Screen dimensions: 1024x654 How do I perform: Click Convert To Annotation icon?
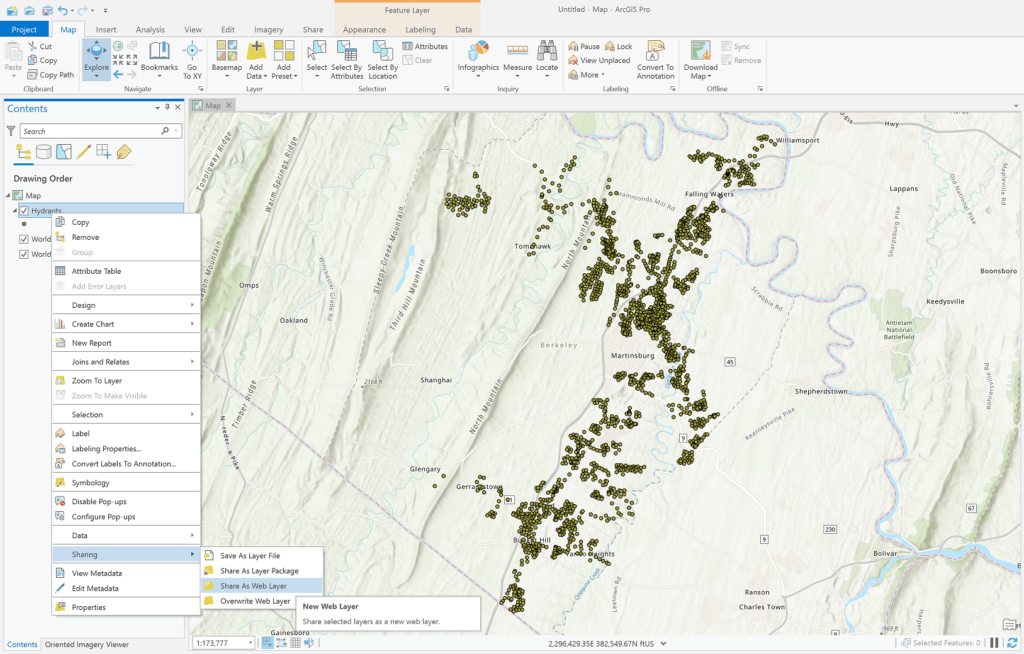pos(656,51)
